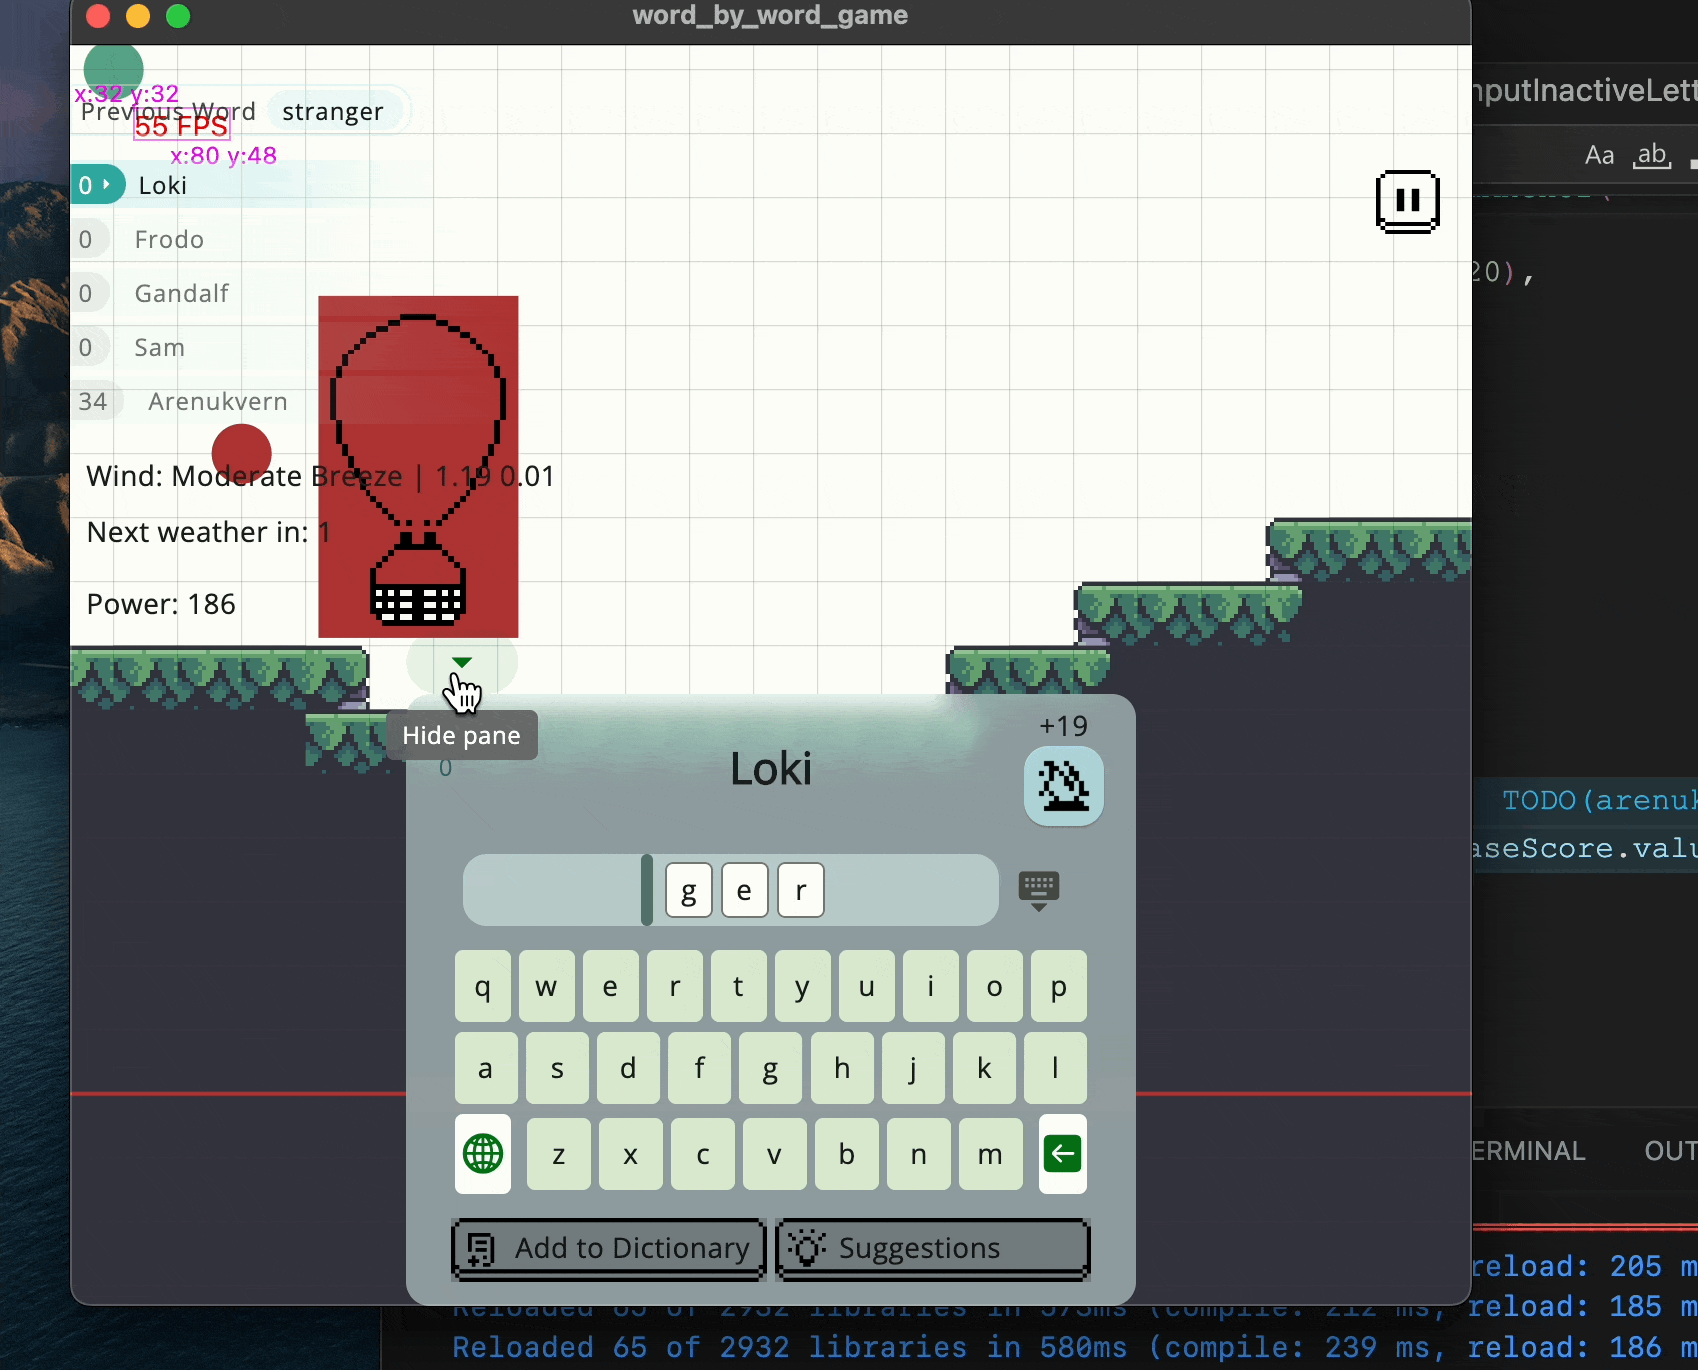Click the r letter tile in the word field

coord(801,890)
